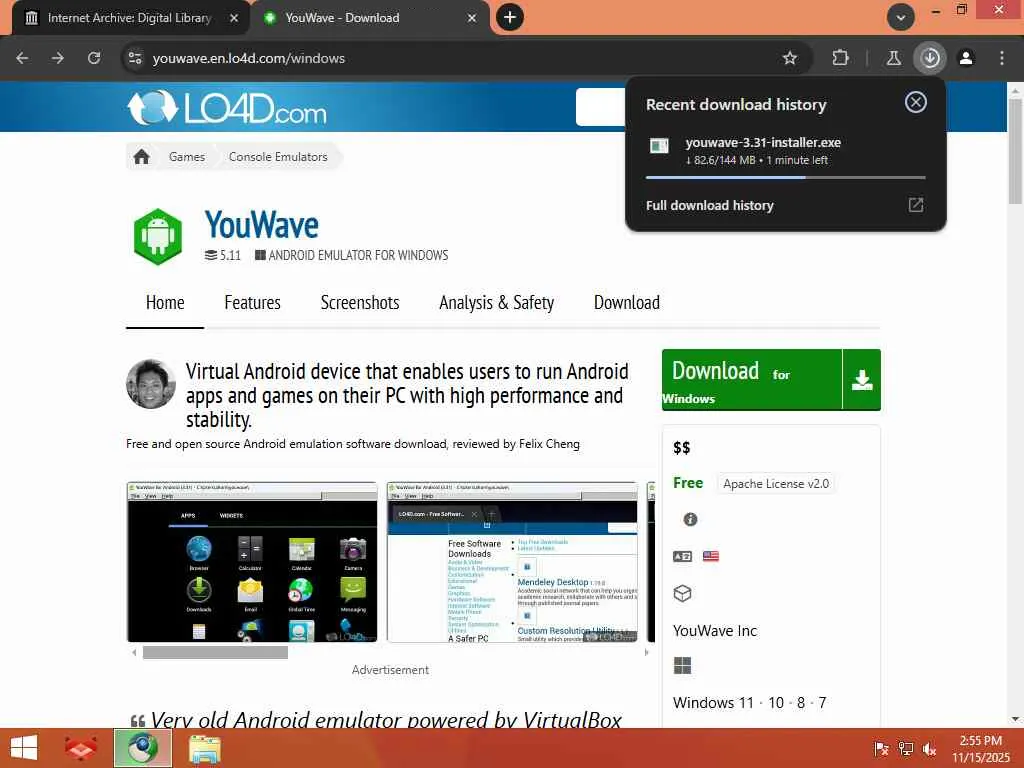The image size is (1024, 768).
Task: Click the download progress bar
Action: click(786, 177)
